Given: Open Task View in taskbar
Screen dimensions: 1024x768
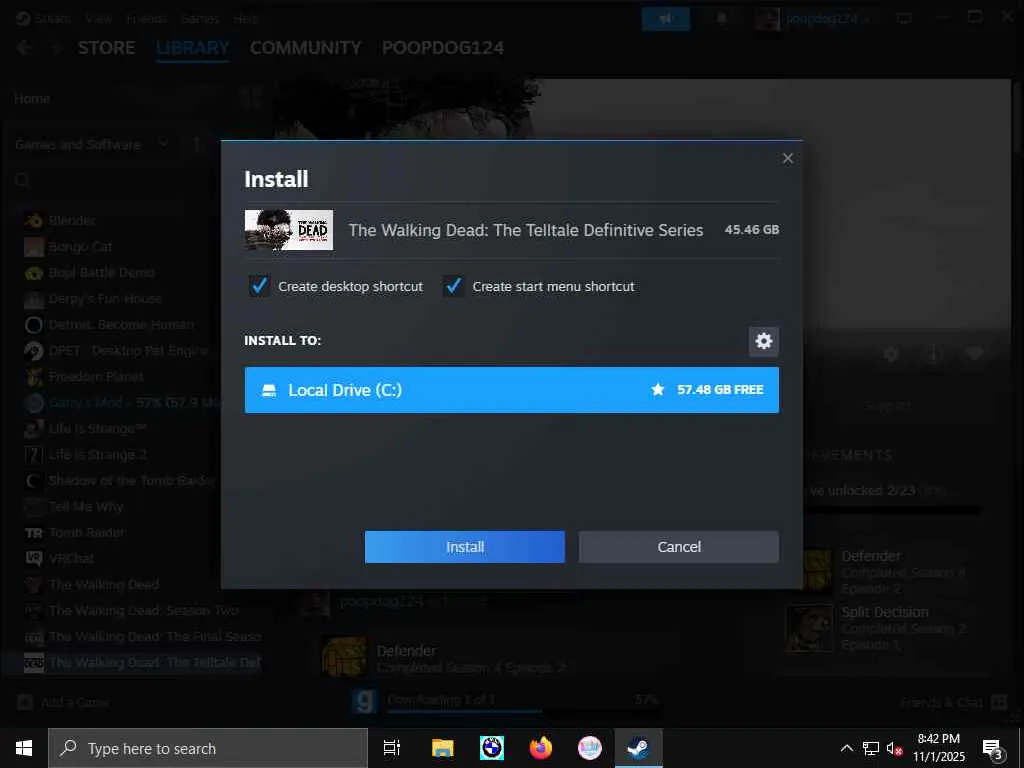Looking at the screenshot, I should (392, 748).
